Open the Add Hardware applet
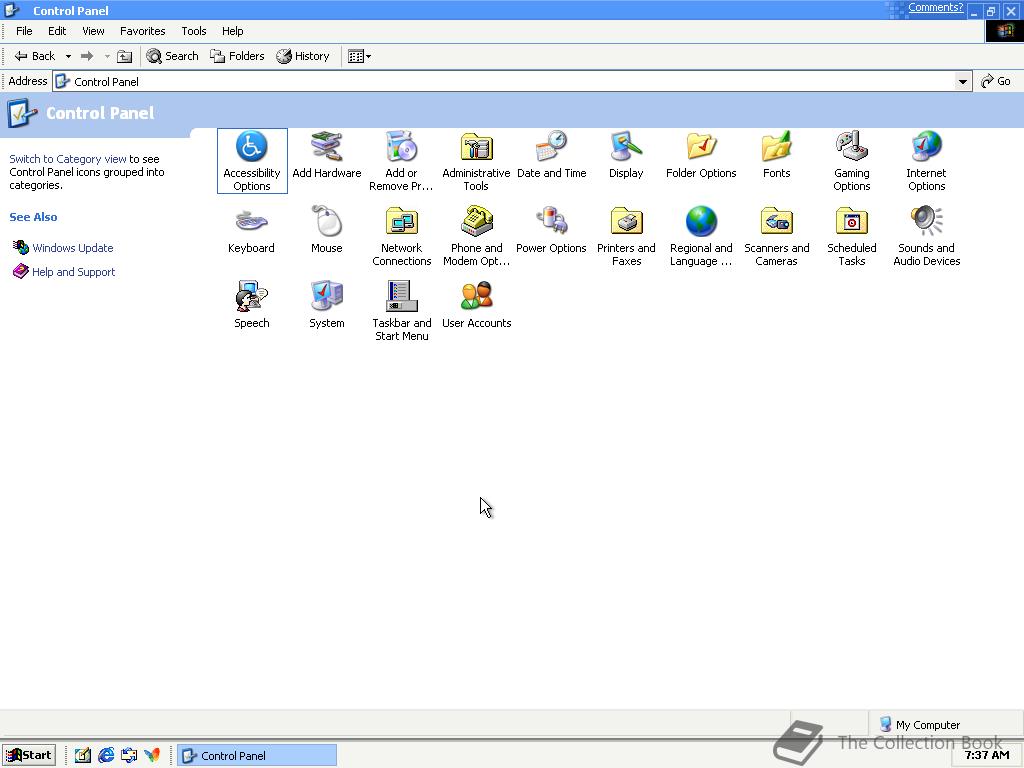Viewport: 1024px width, 768px height. (327, 155)
